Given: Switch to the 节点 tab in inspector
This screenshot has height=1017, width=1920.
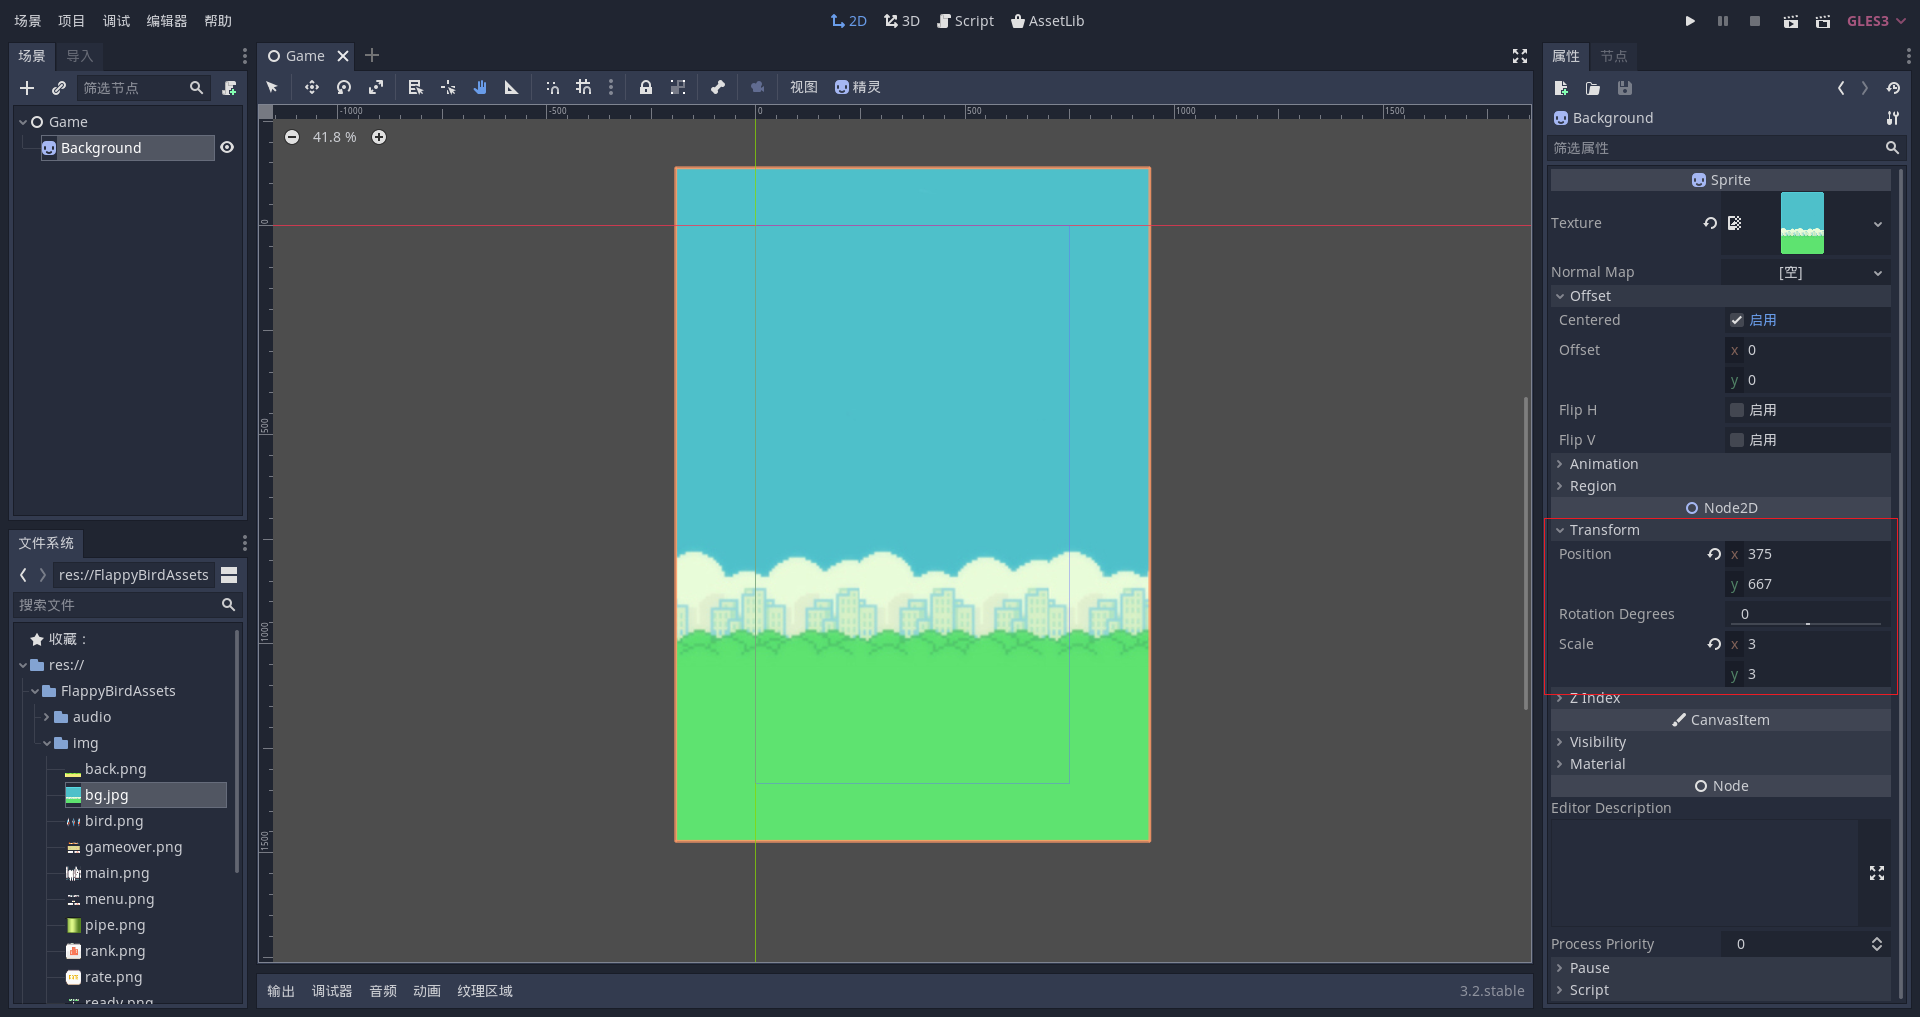Looking at the screenshot, I should coord(1614,56).
